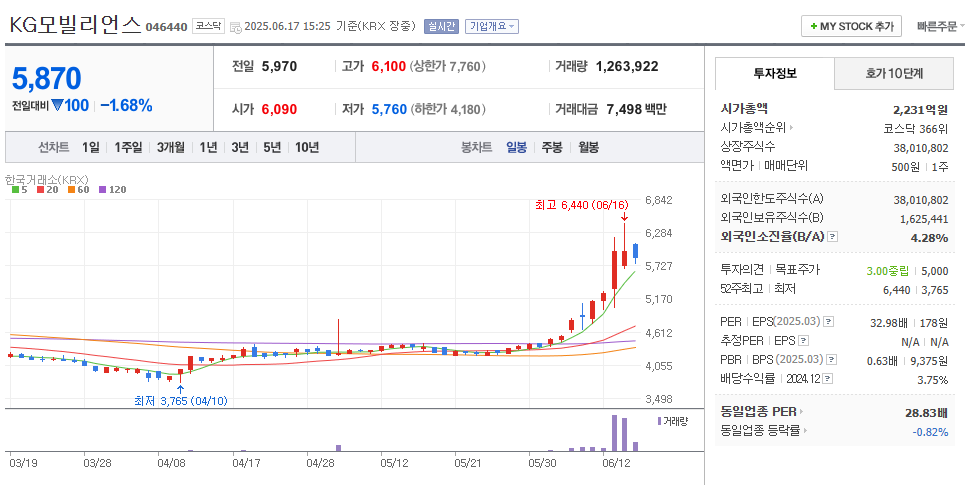
Task: Click the help icon next to PBR BPS(2025.03)
Action: click(x=832, y=360)
